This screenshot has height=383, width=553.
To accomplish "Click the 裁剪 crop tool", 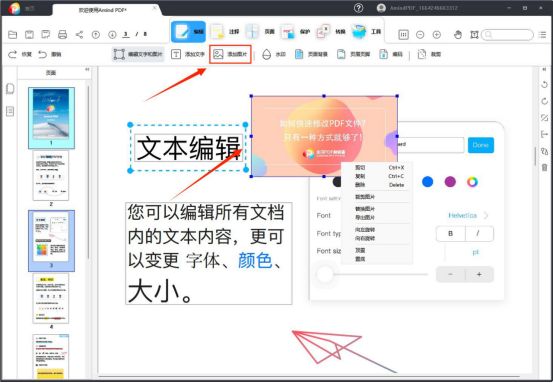I will [429, 54].
